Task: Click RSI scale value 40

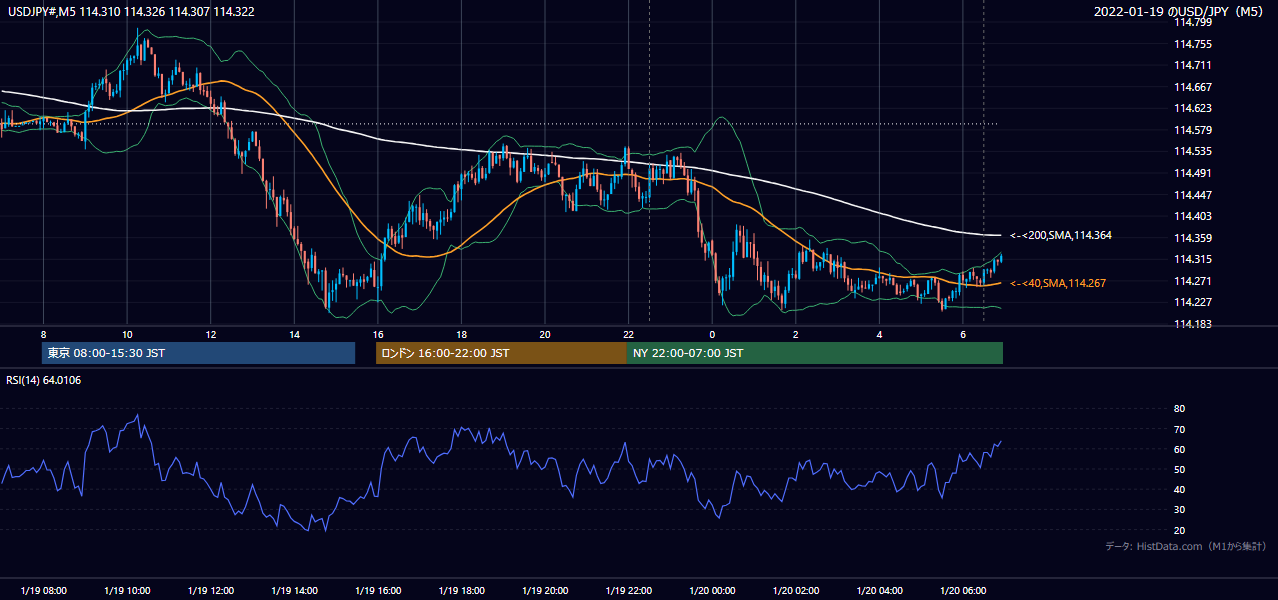Action: tap(1179, 490)
